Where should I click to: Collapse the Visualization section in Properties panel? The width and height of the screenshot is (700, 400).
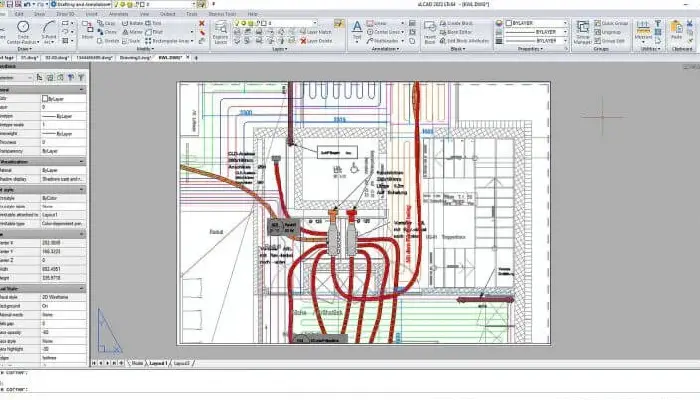82,162
